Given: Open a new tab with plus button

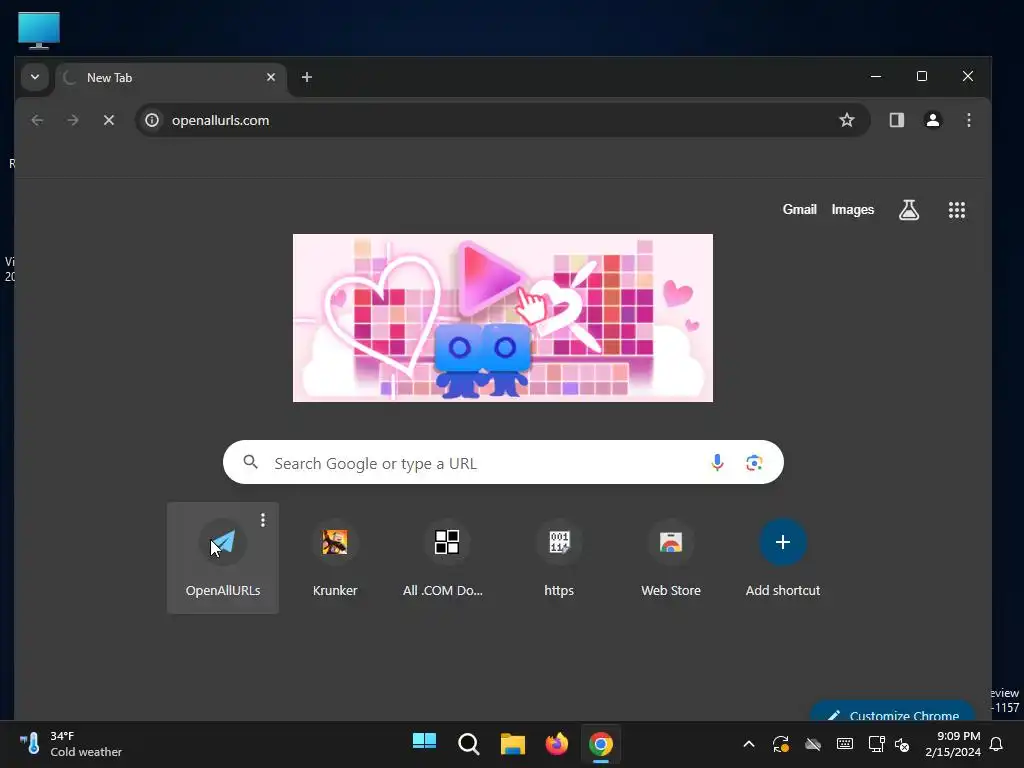Looking at the screenshot, I should pos(306,77).
